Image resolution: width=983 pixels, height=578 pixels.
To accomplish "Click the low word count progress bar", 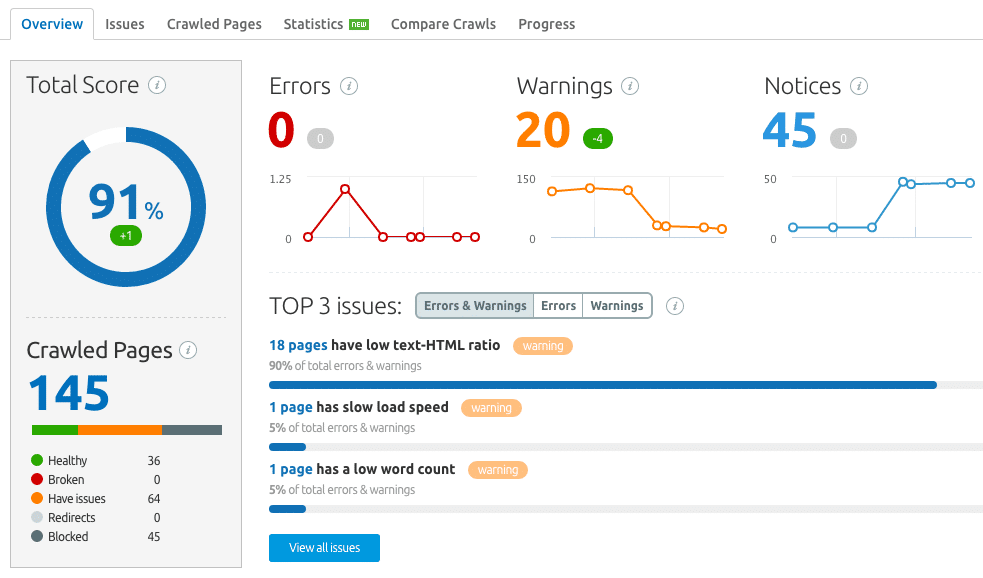I will tap(626, 509).
